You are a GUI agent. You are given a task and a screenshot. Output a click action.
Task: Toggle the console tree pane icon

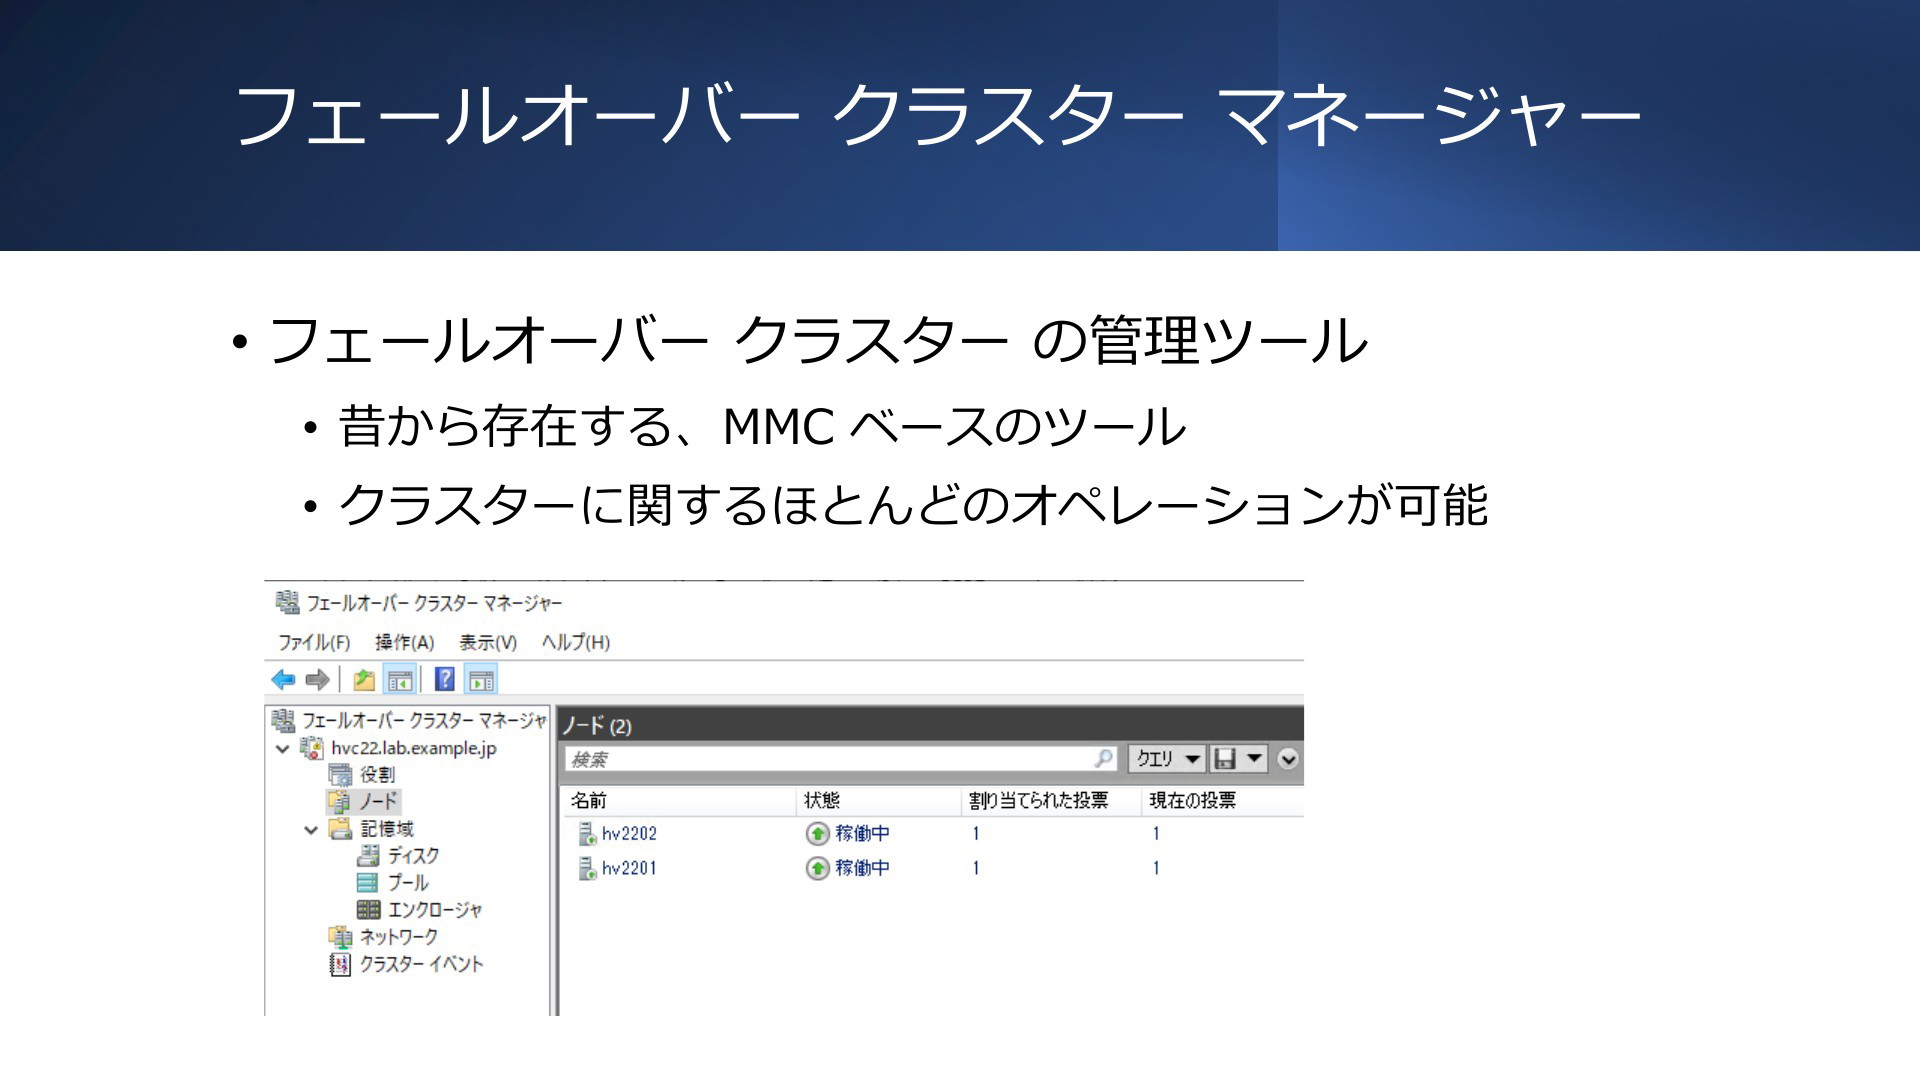click(x=400, y=680)
